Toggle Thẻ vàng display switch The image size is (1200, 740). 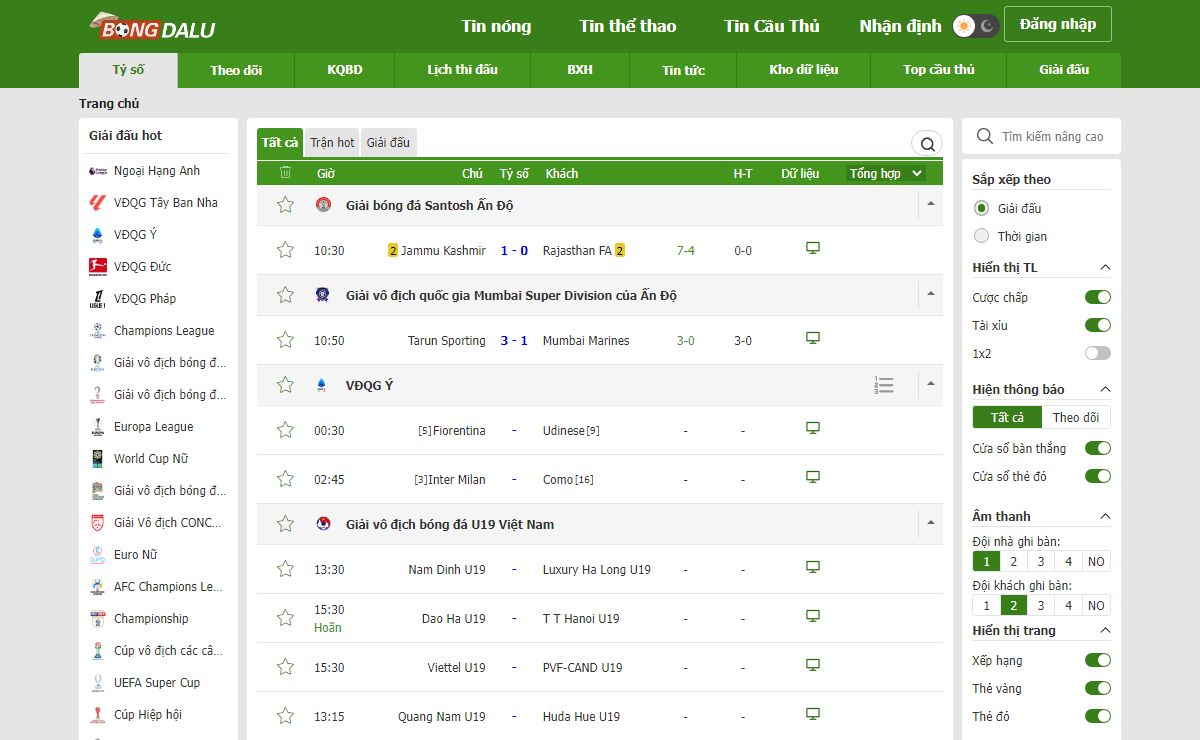coord(1098,688)
